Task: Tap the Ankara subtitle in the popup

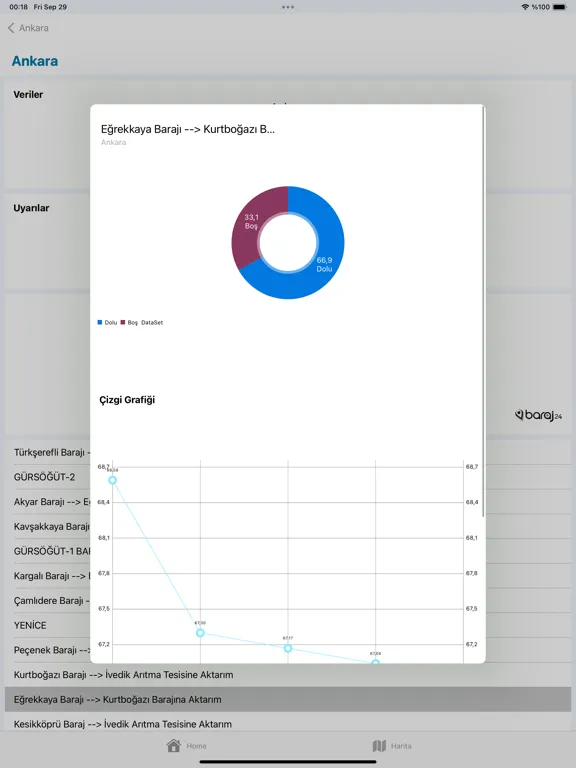Action: (x=113, y=143)
